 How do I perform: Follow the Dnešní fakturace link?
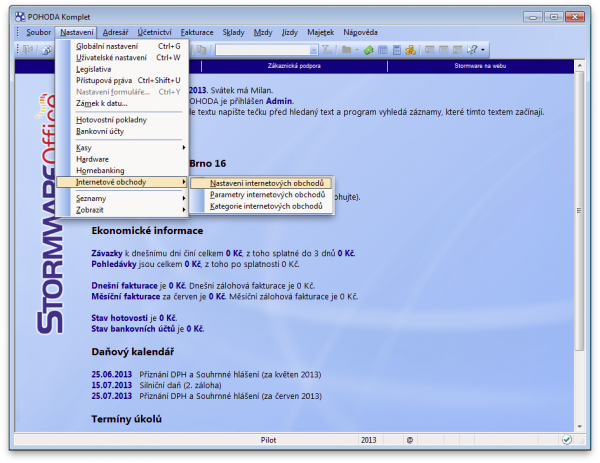click(124, 286)
